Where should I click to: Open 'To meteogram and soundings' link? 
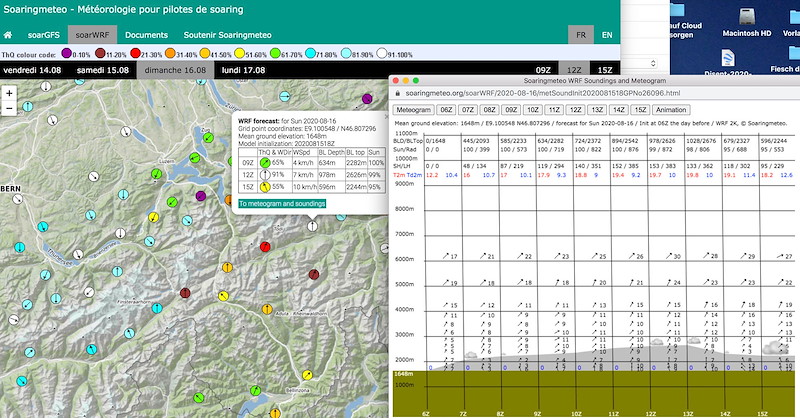pyautogui.click(x=282, y=204)
